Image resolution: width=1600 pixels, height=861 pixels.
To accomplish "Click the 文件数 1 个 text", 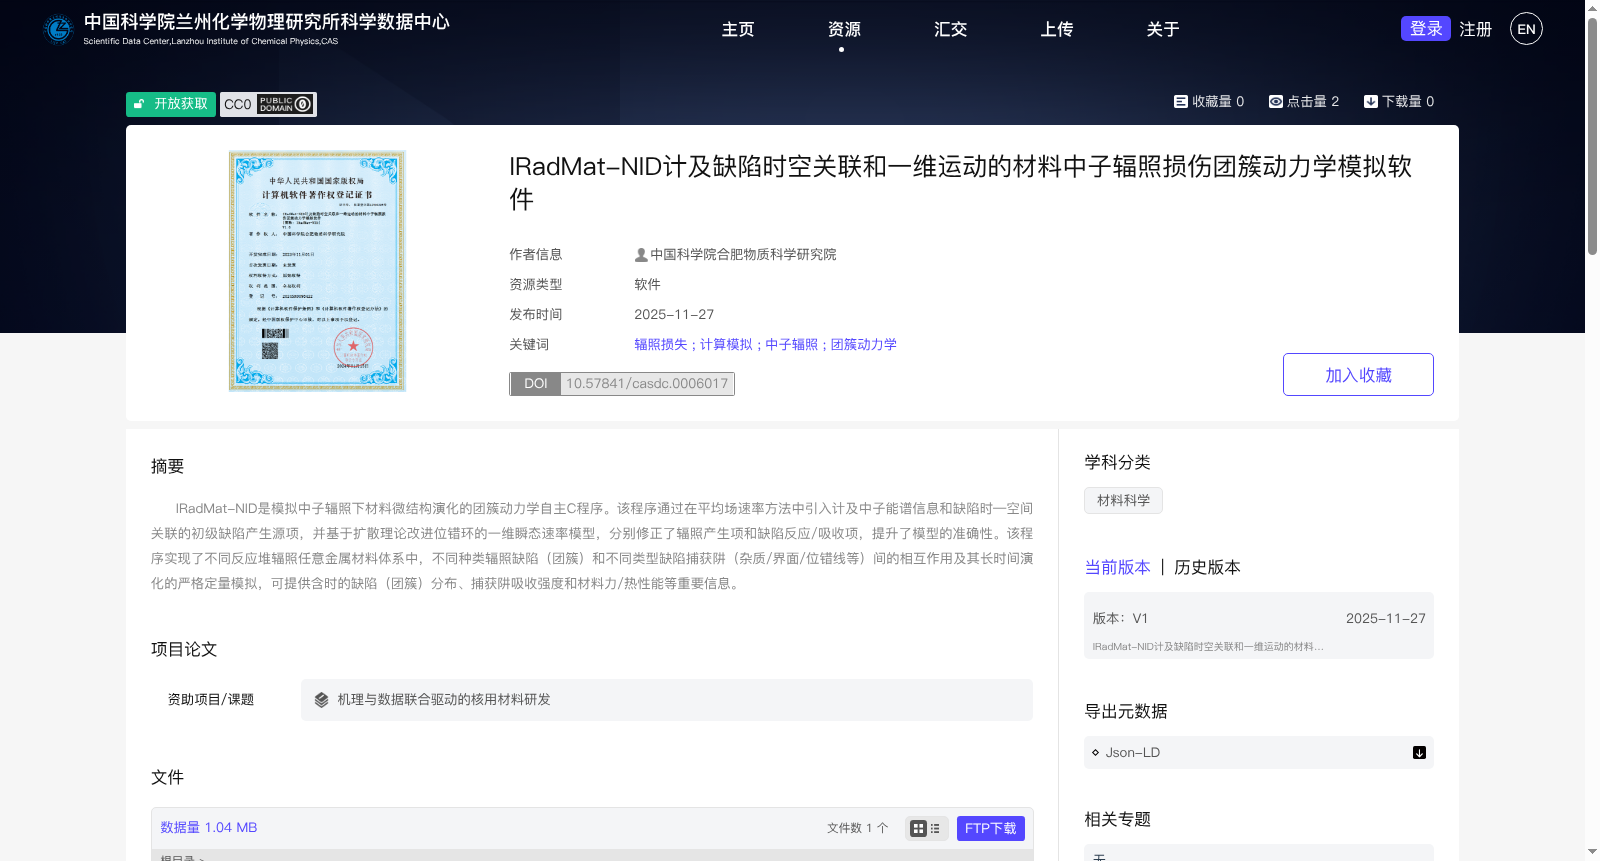I will [858, 828].
